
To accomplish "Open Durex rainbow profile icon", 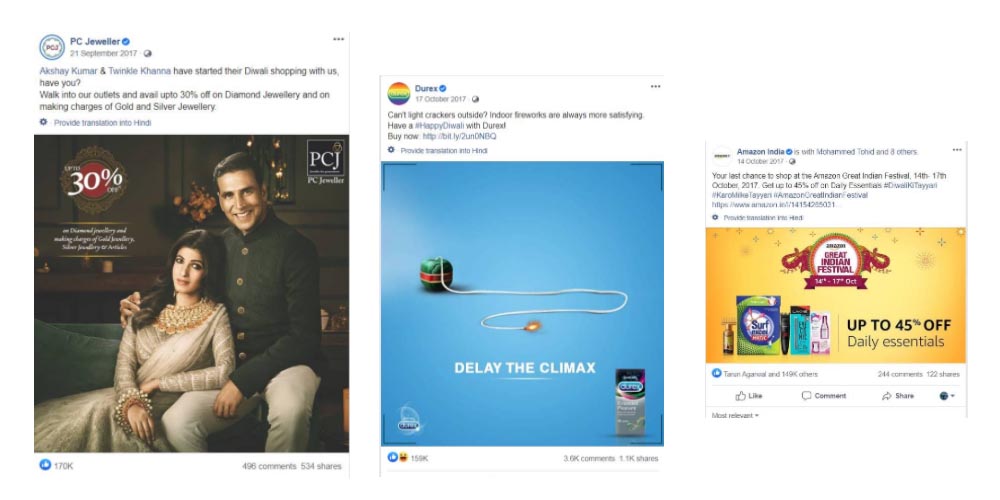I will (399, 94).
